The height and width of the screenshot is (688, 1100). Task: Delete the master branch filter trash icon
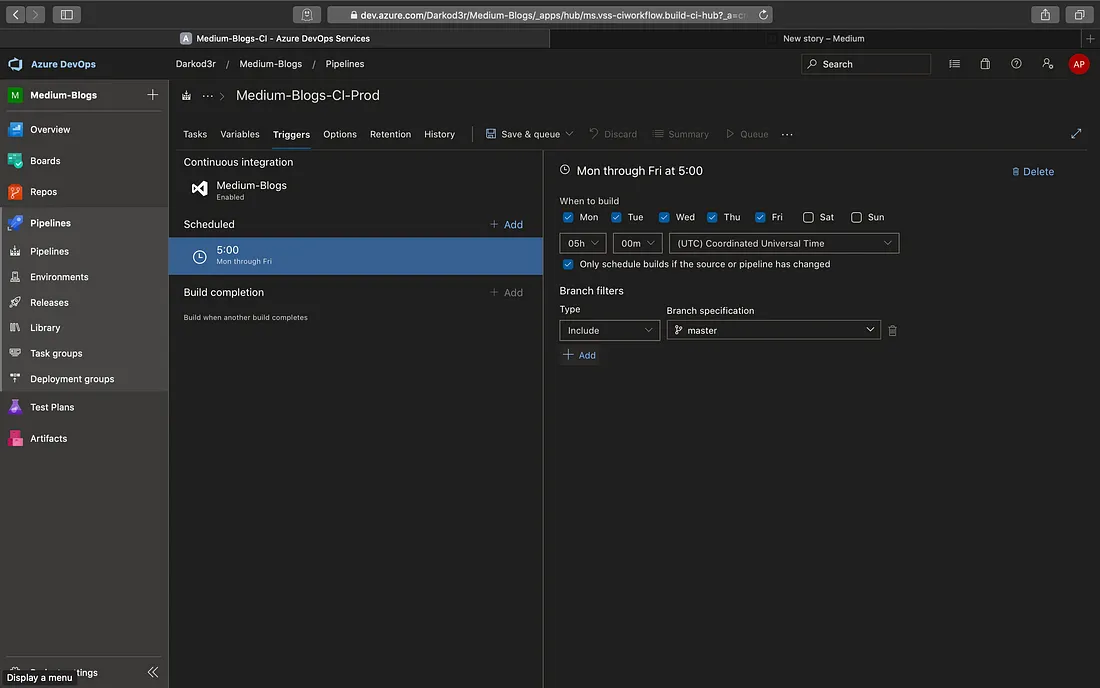pyautogui.click(x=892, y=330)
